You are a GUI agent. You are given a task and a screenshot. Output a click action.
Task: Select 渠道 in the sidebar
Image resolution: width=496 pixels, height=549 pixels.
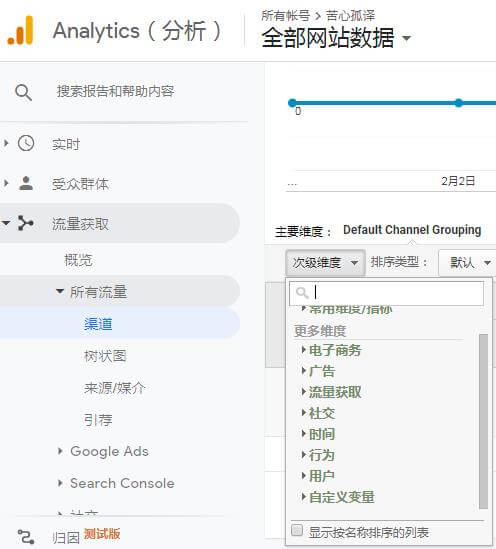click(x=98, y=324)
